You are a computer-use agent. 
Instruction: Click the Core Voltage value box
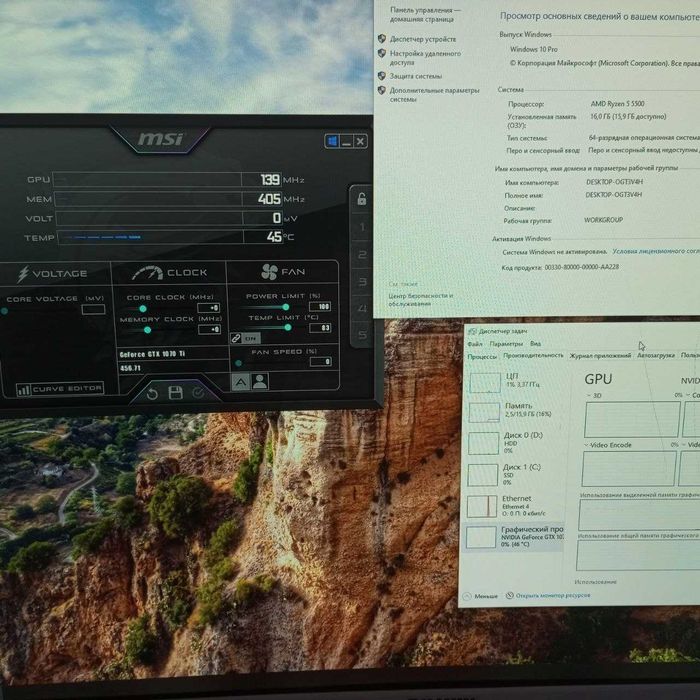click(93, 309)
